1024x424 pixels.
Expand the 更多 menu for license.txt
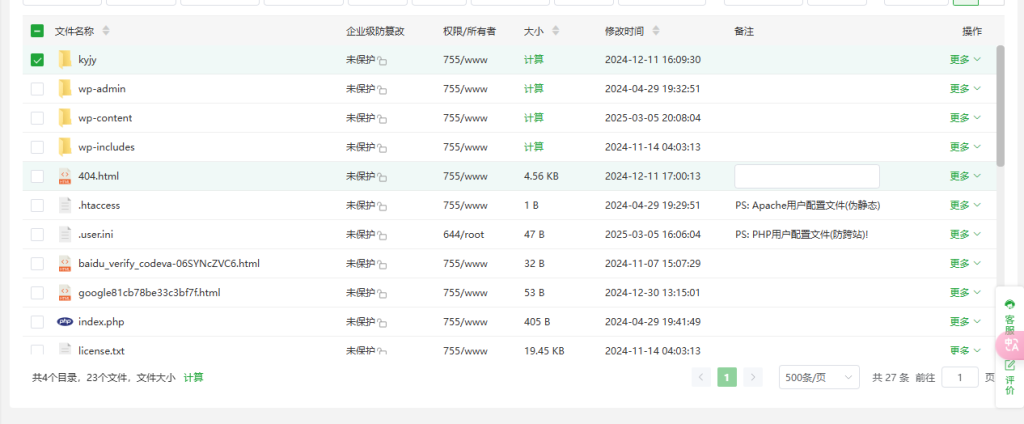click(x=964, y=351)
